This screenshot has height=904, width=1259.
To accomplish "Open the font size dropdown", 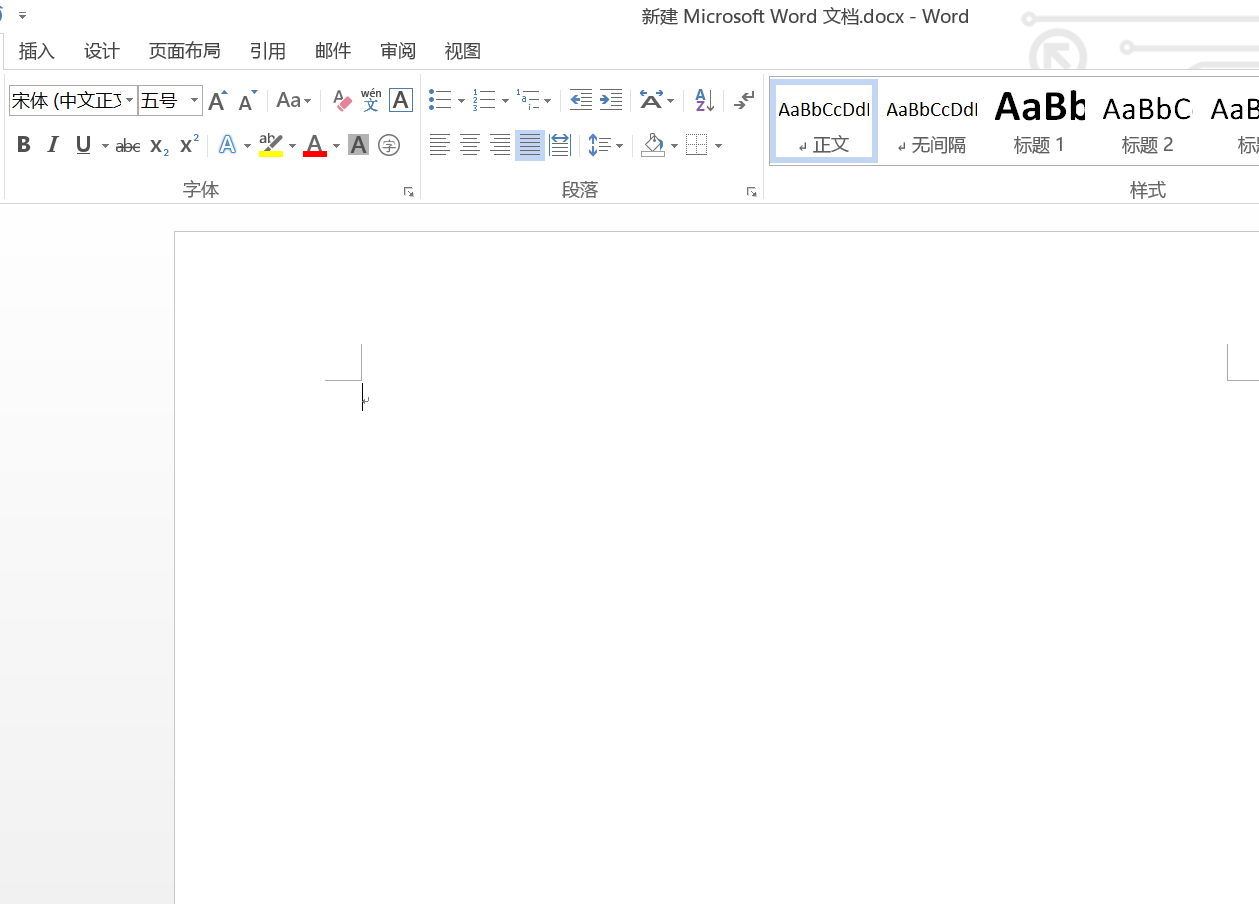I will 195,101.
